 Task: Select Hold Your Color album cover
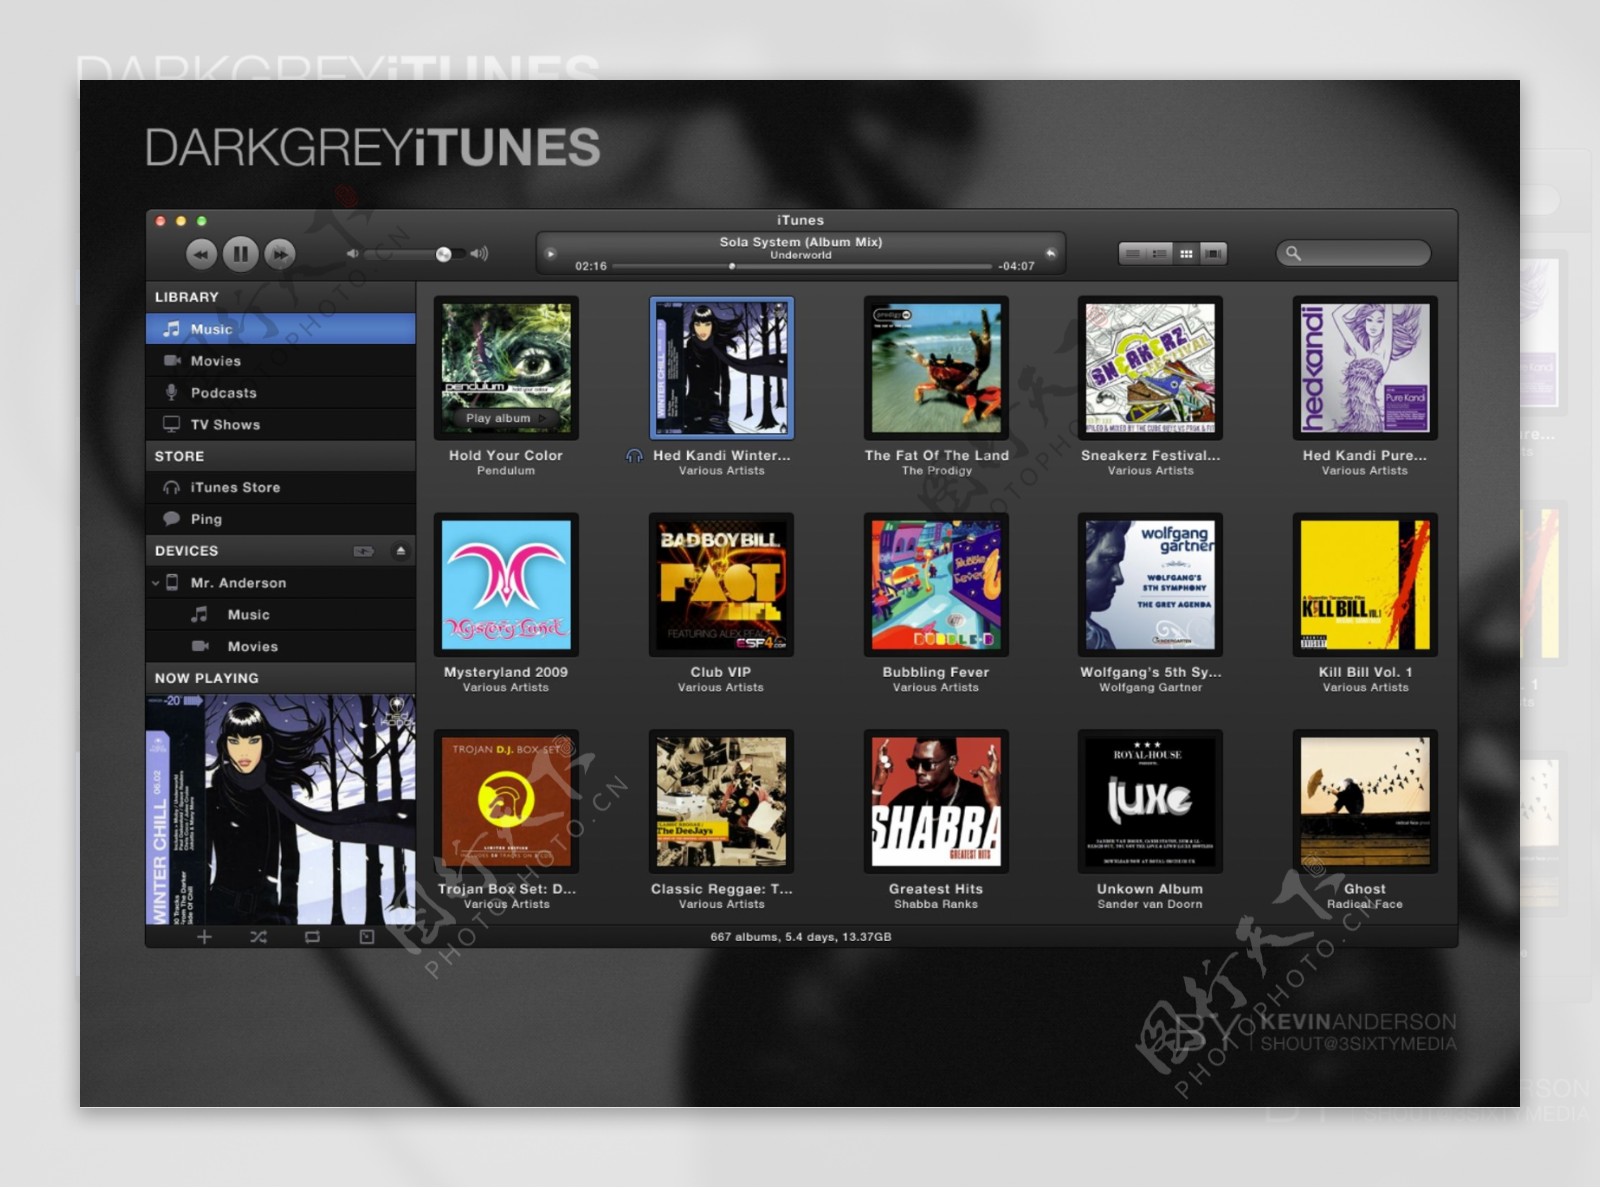506,368
